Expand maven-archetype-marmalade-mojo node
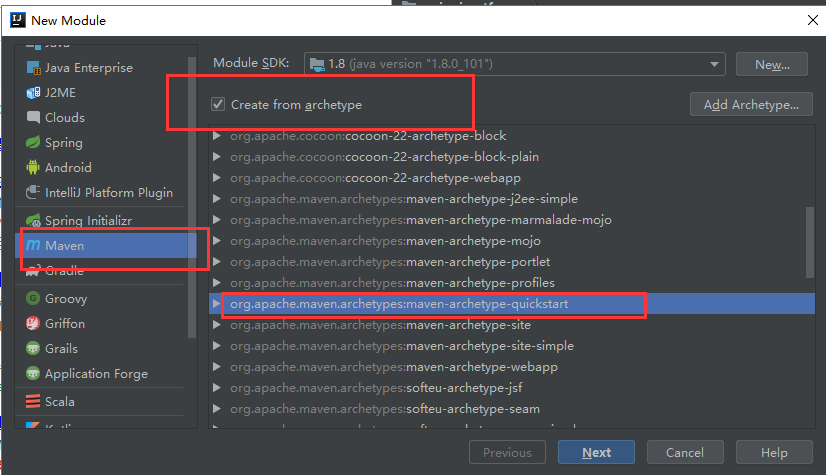Screen dimensions: 826x475 coord(217,220)
